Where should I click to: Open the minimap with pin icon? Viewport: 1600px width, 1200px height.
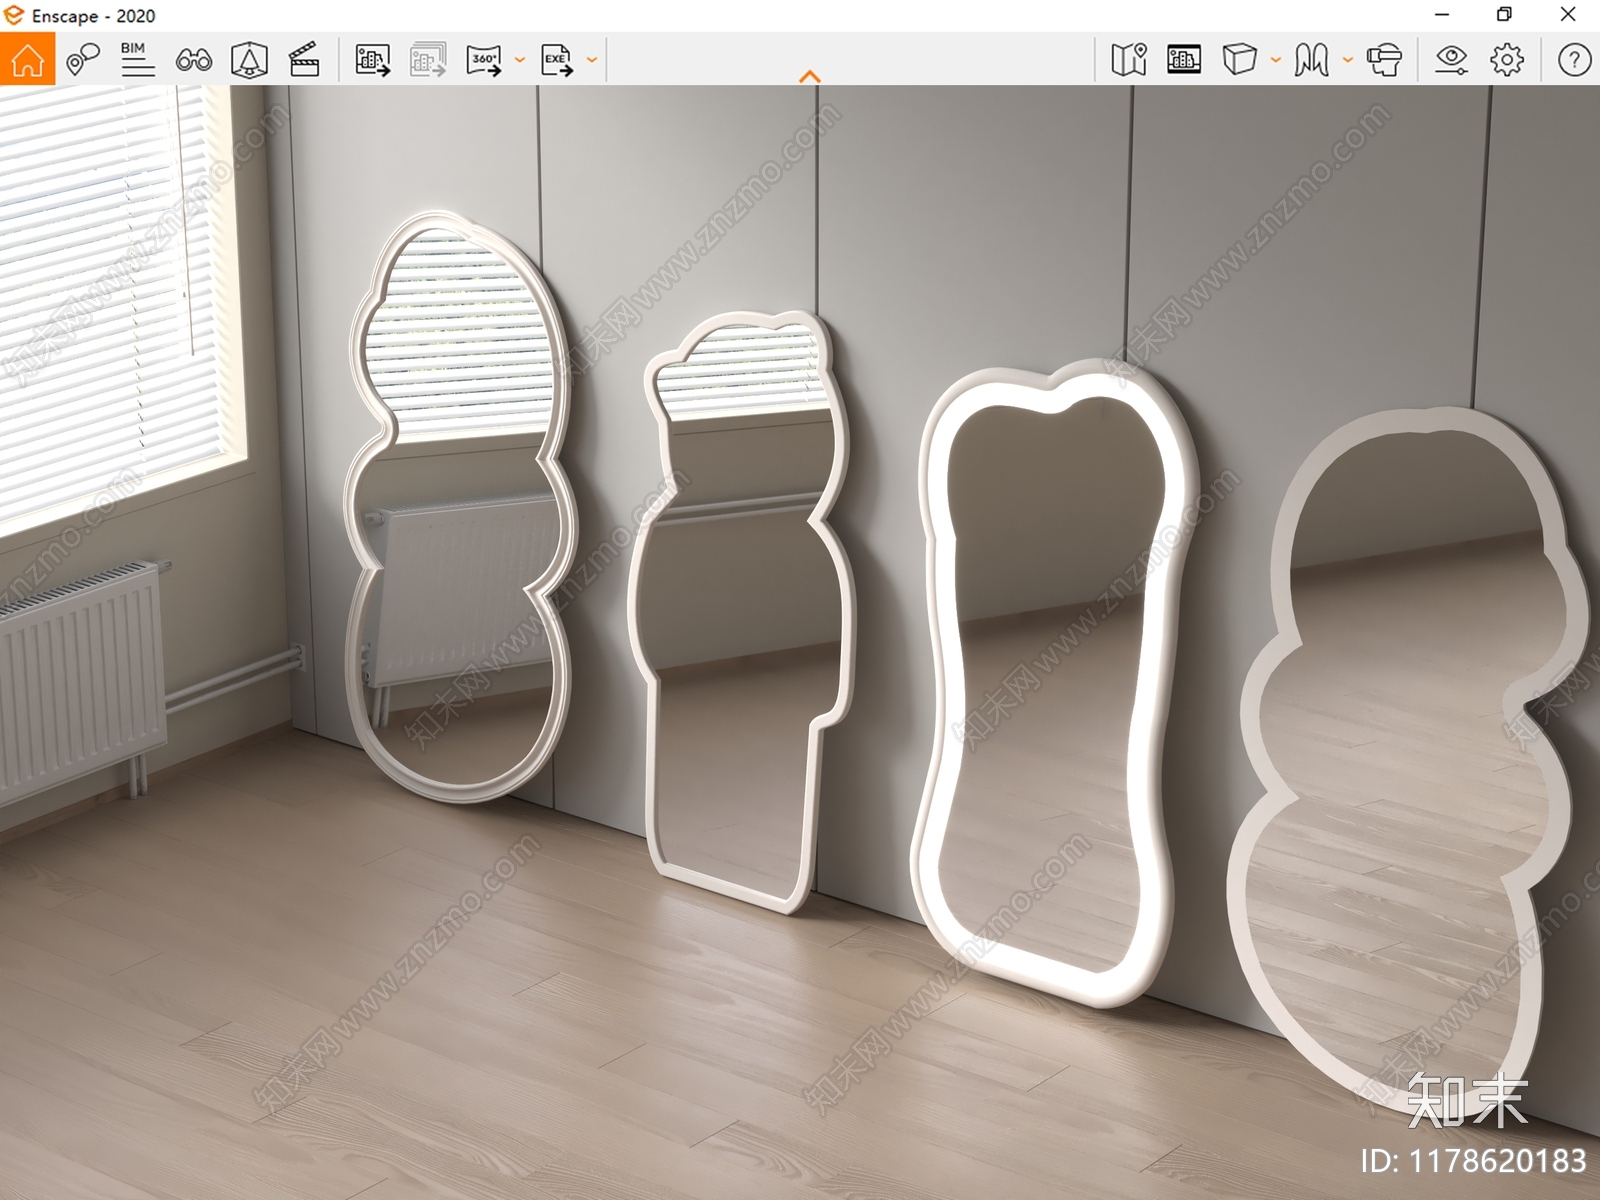1129,60
